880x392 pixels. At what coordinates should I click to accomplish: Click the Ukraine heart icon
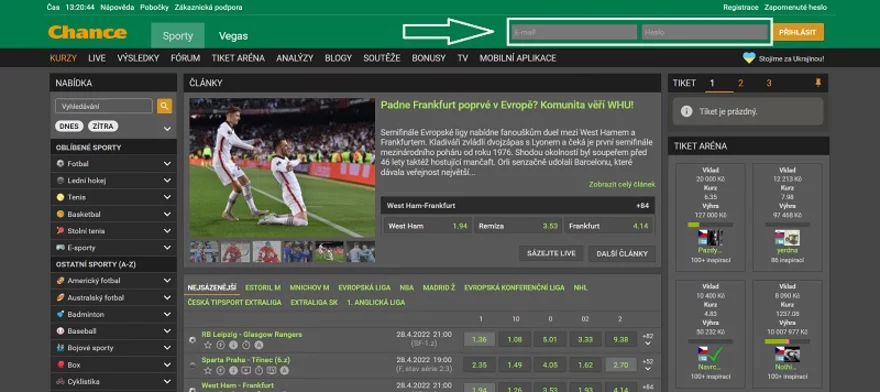coord(749,58)
